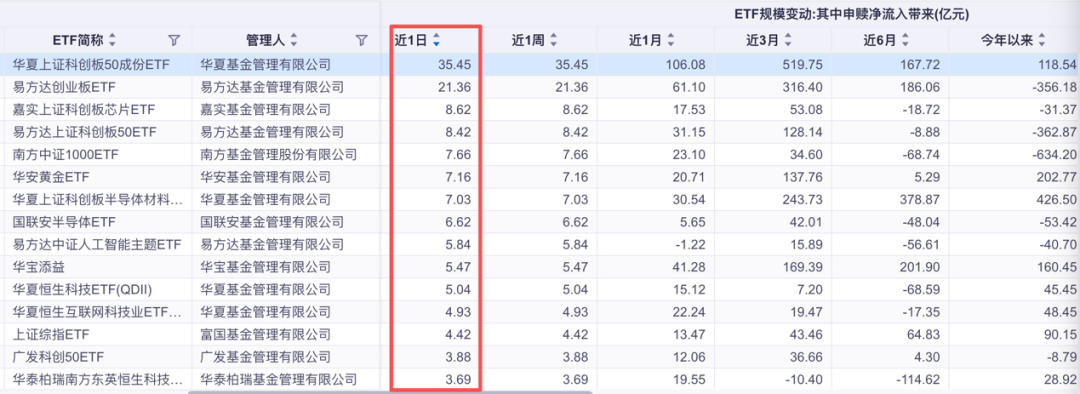Image resolution: width=1080 pixels, height=394 pixels.
Task: Sort using the 近1月 arrows
Action: click(670, 41)
